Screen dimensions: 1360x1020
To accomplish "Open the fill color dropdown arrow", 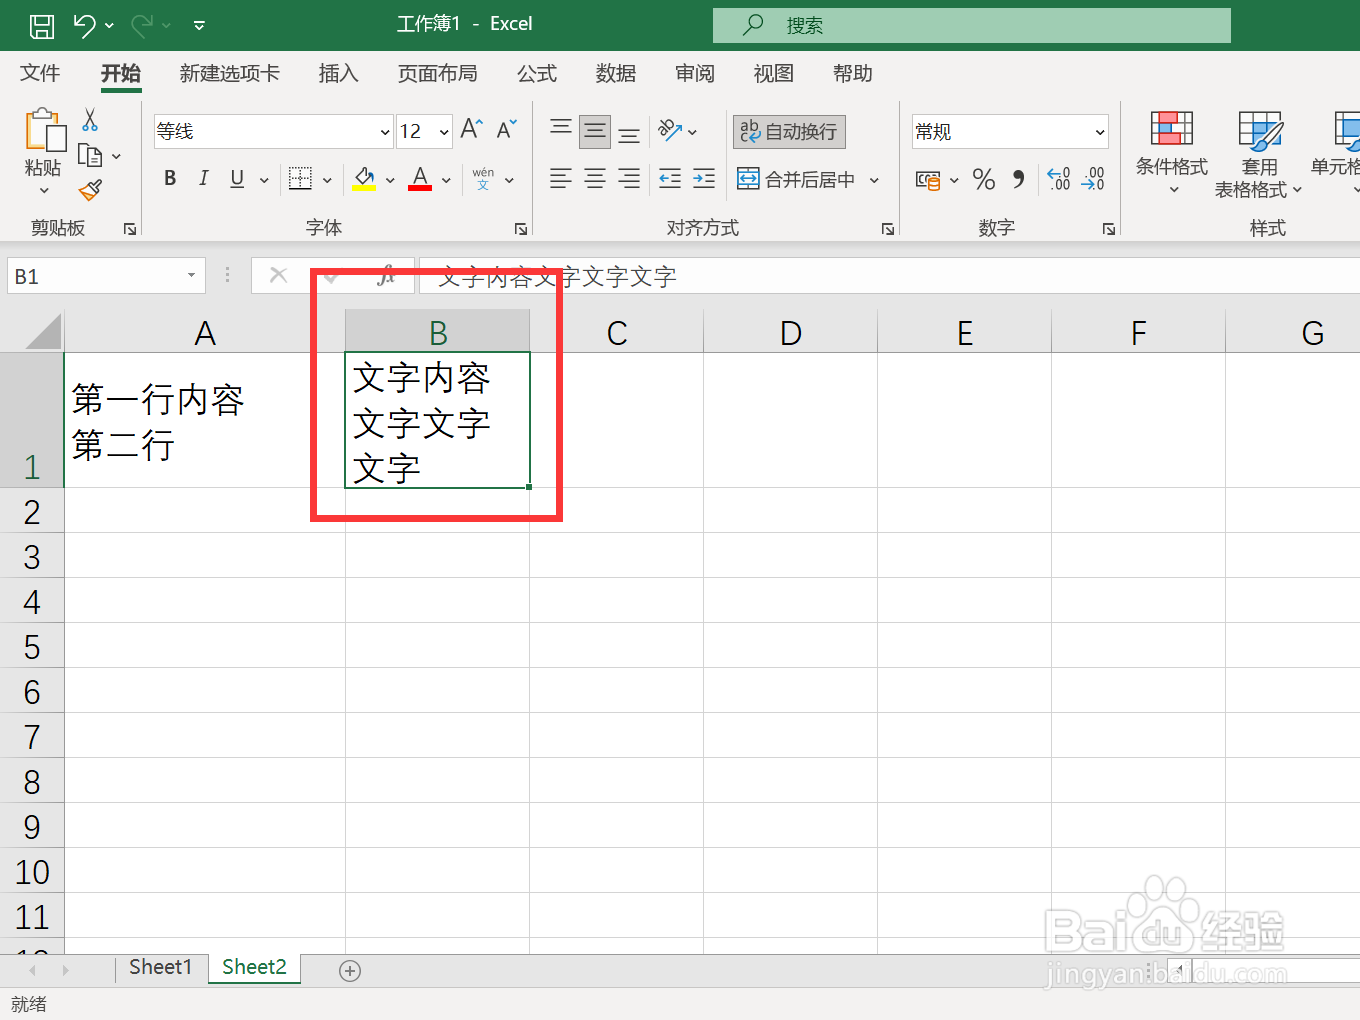I will pyautogui.click(x=389, y=180).
